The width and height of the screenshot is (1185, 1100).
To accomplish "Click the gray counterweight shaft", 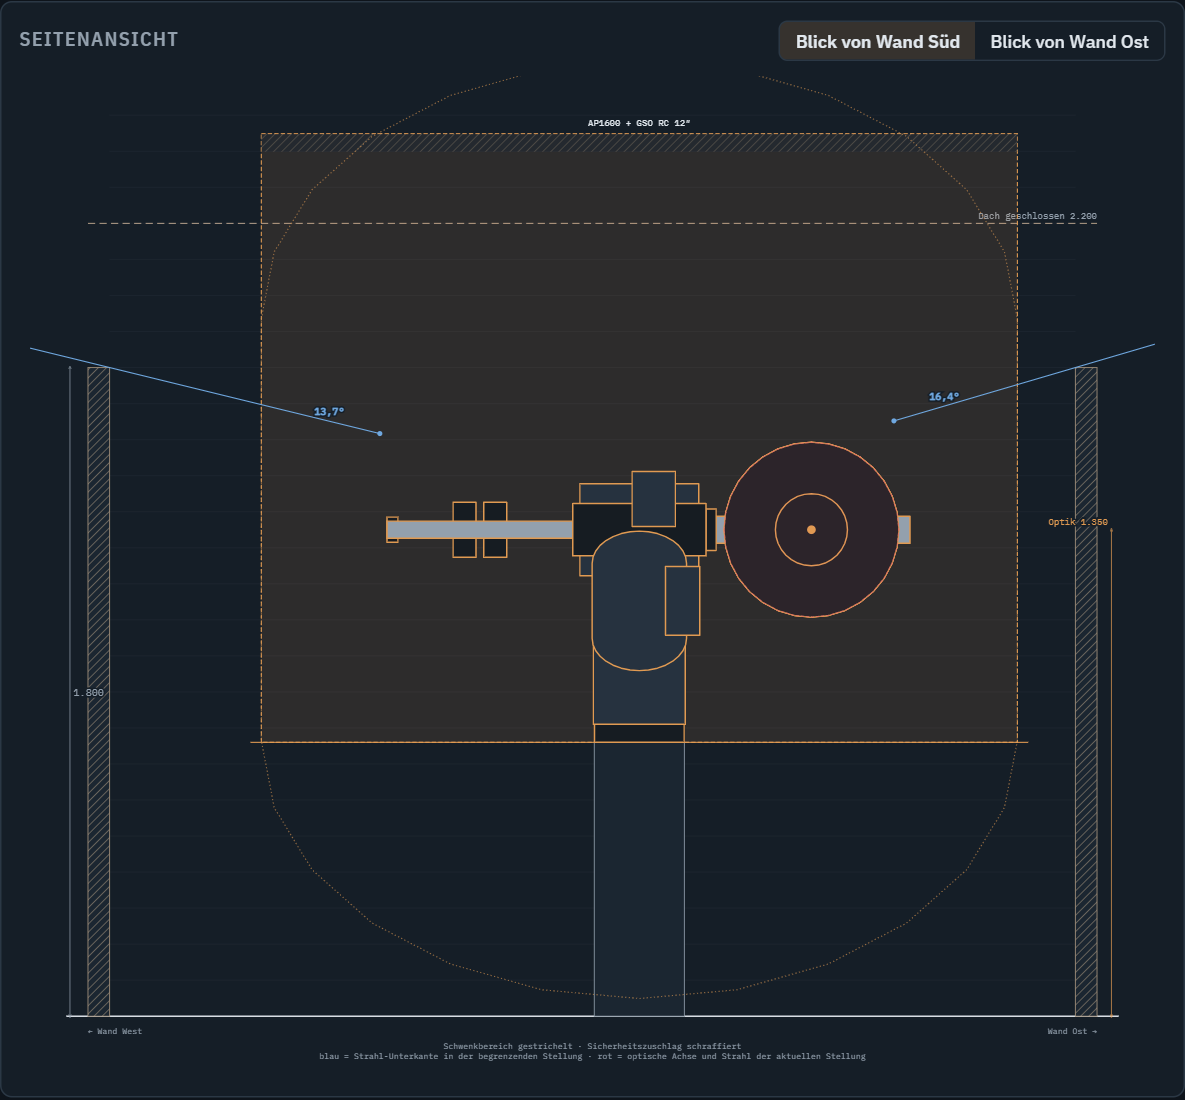I will click(x=480, y=530).
